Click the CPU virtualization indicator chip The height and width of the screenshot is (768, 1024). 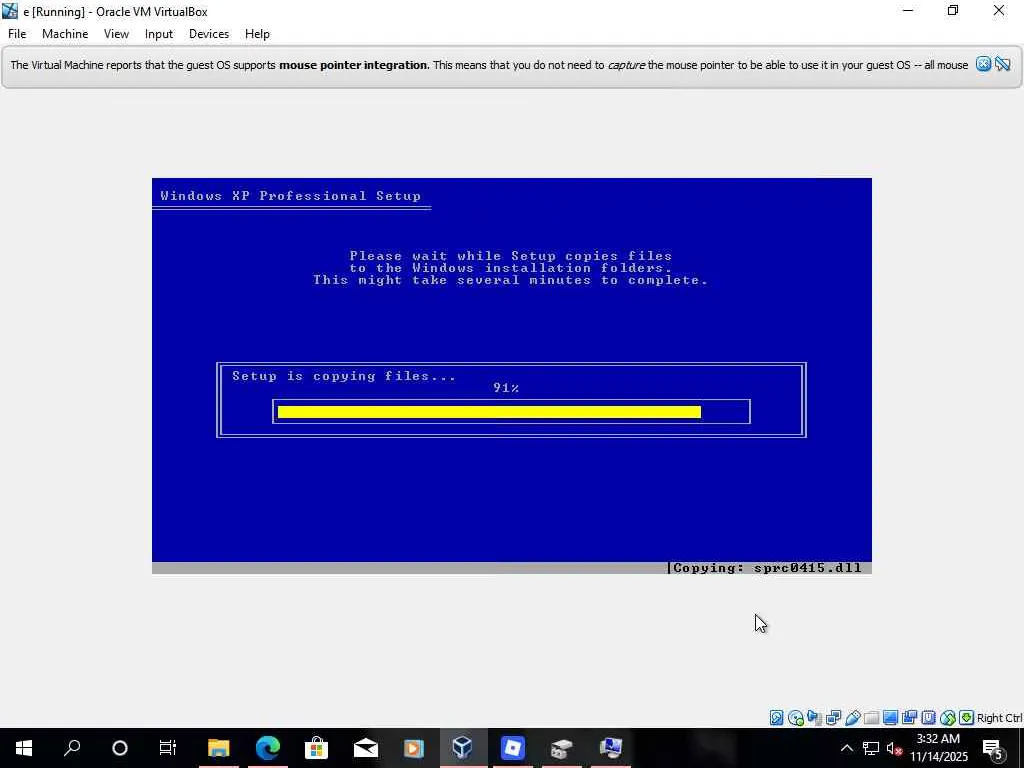(929, 718)
